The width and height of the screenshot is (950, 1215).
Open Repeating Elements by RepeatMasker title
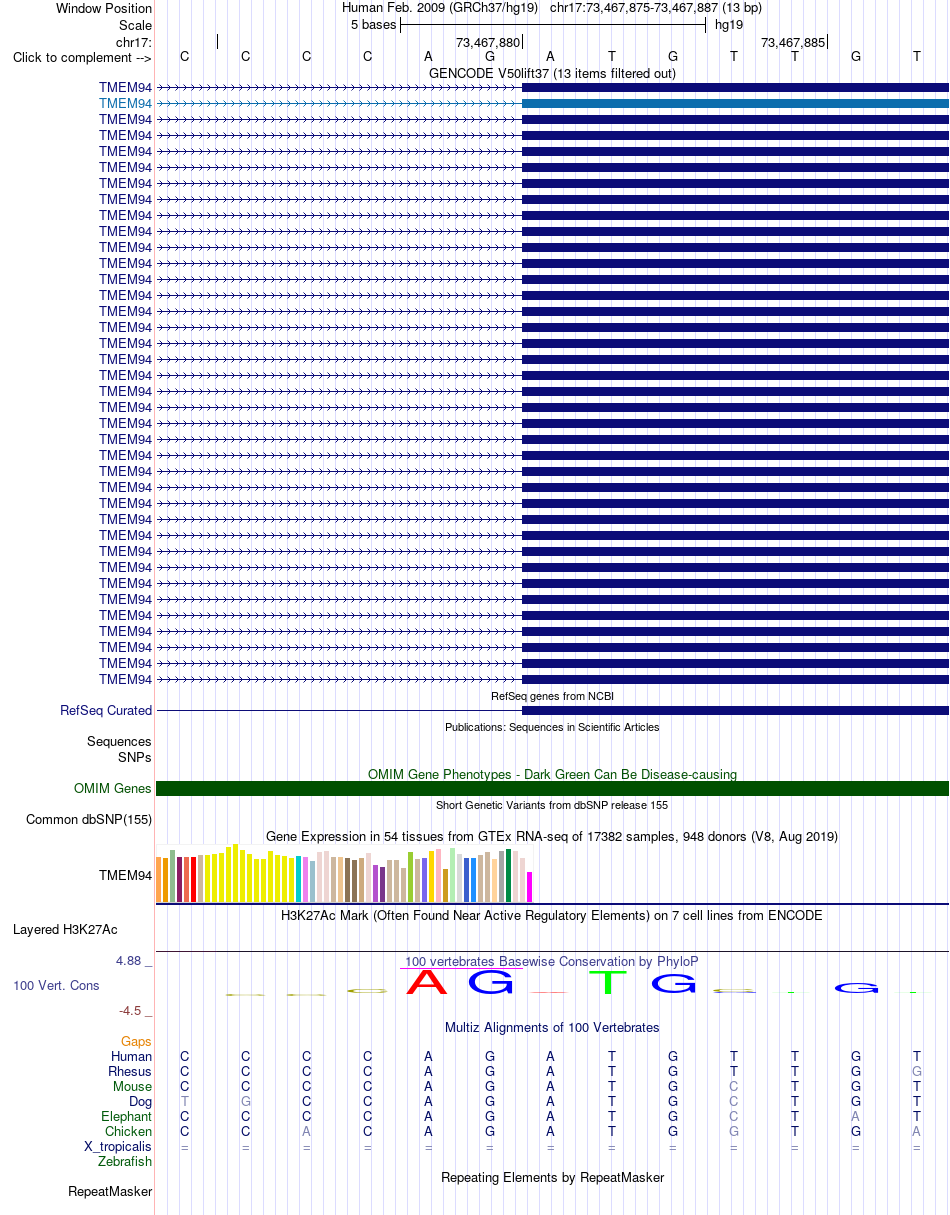(552, 1177)
